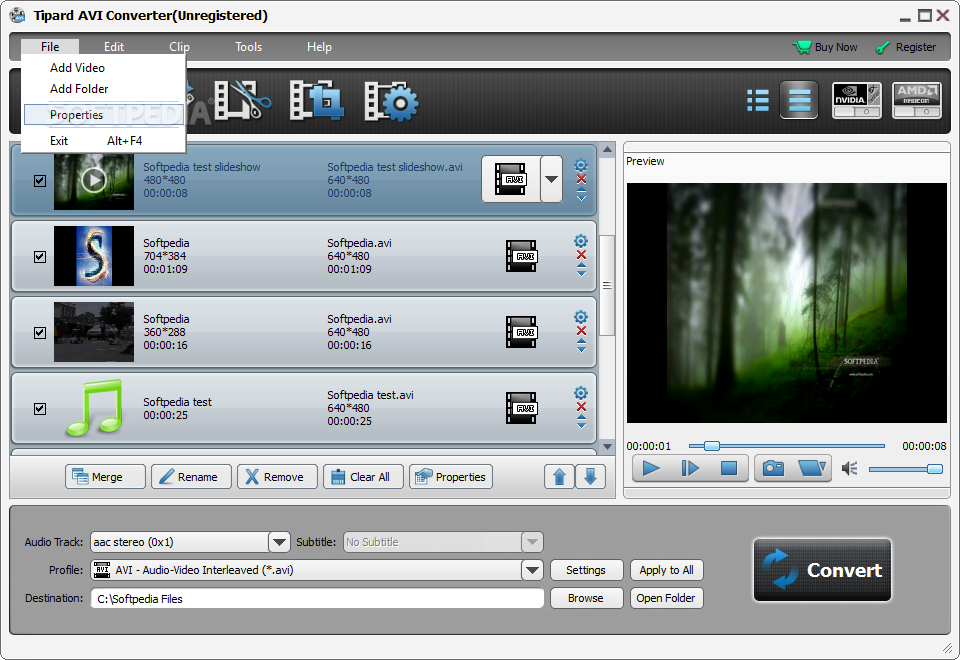This screenshot has width=960, height=660.
Task: Open the Help menu
Action: coord(319,47)
